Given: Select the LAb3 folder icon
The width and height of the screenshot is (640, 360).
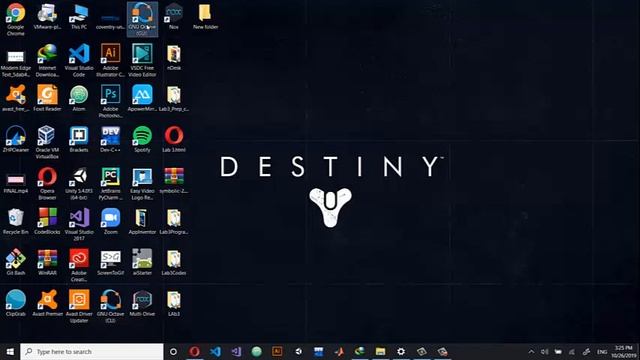Looking at the screenshot, I should coord(174,302).
